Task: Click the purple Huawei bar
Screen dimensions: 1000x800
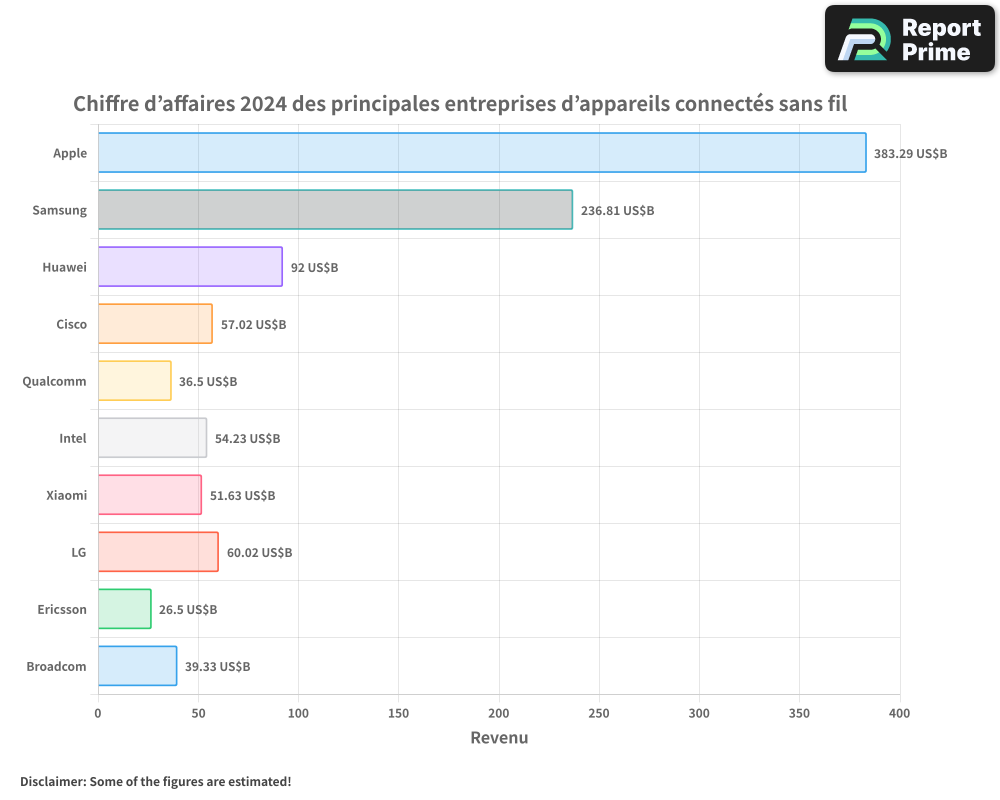Action: click(190, 267)
